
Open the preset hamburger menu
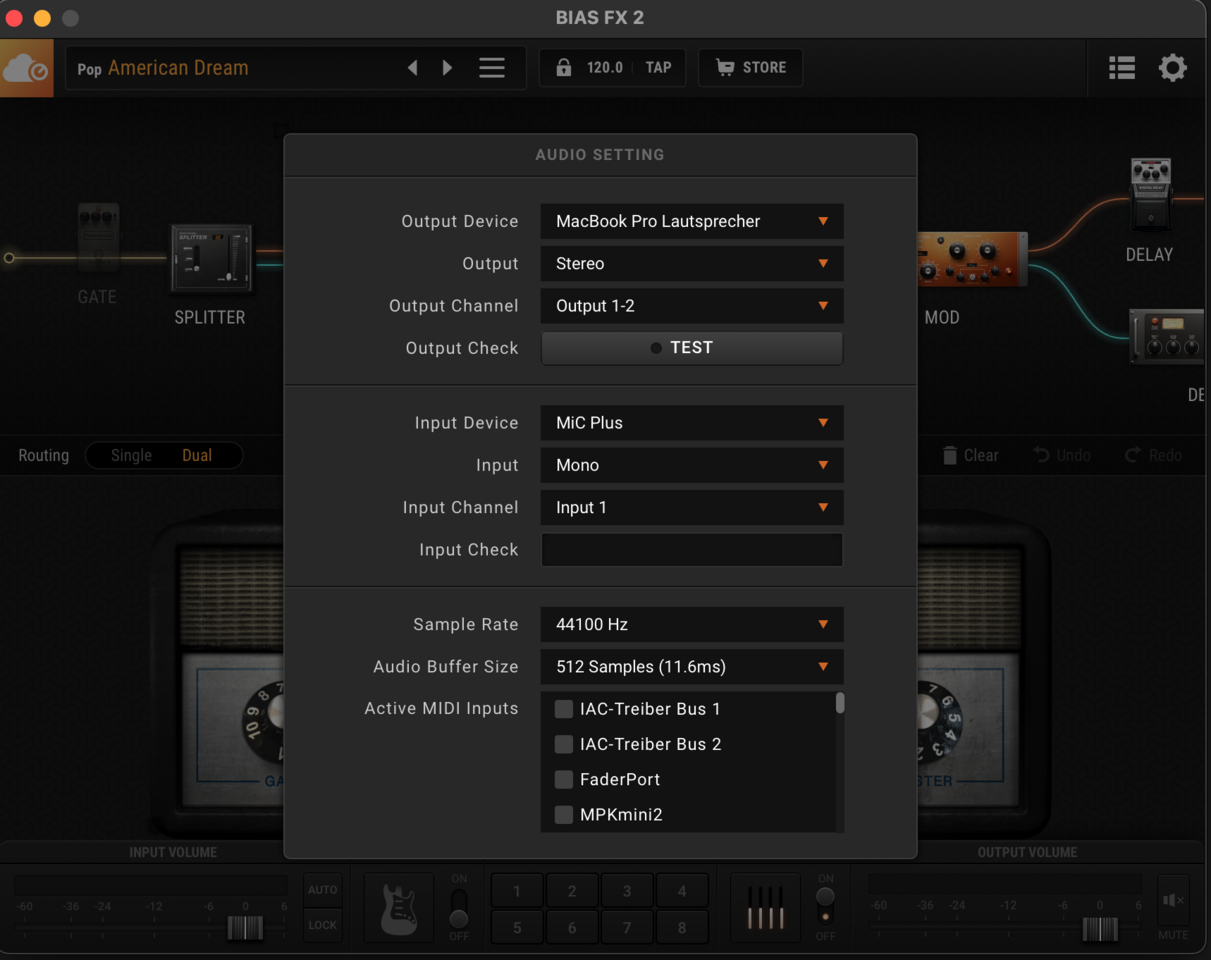491,68
